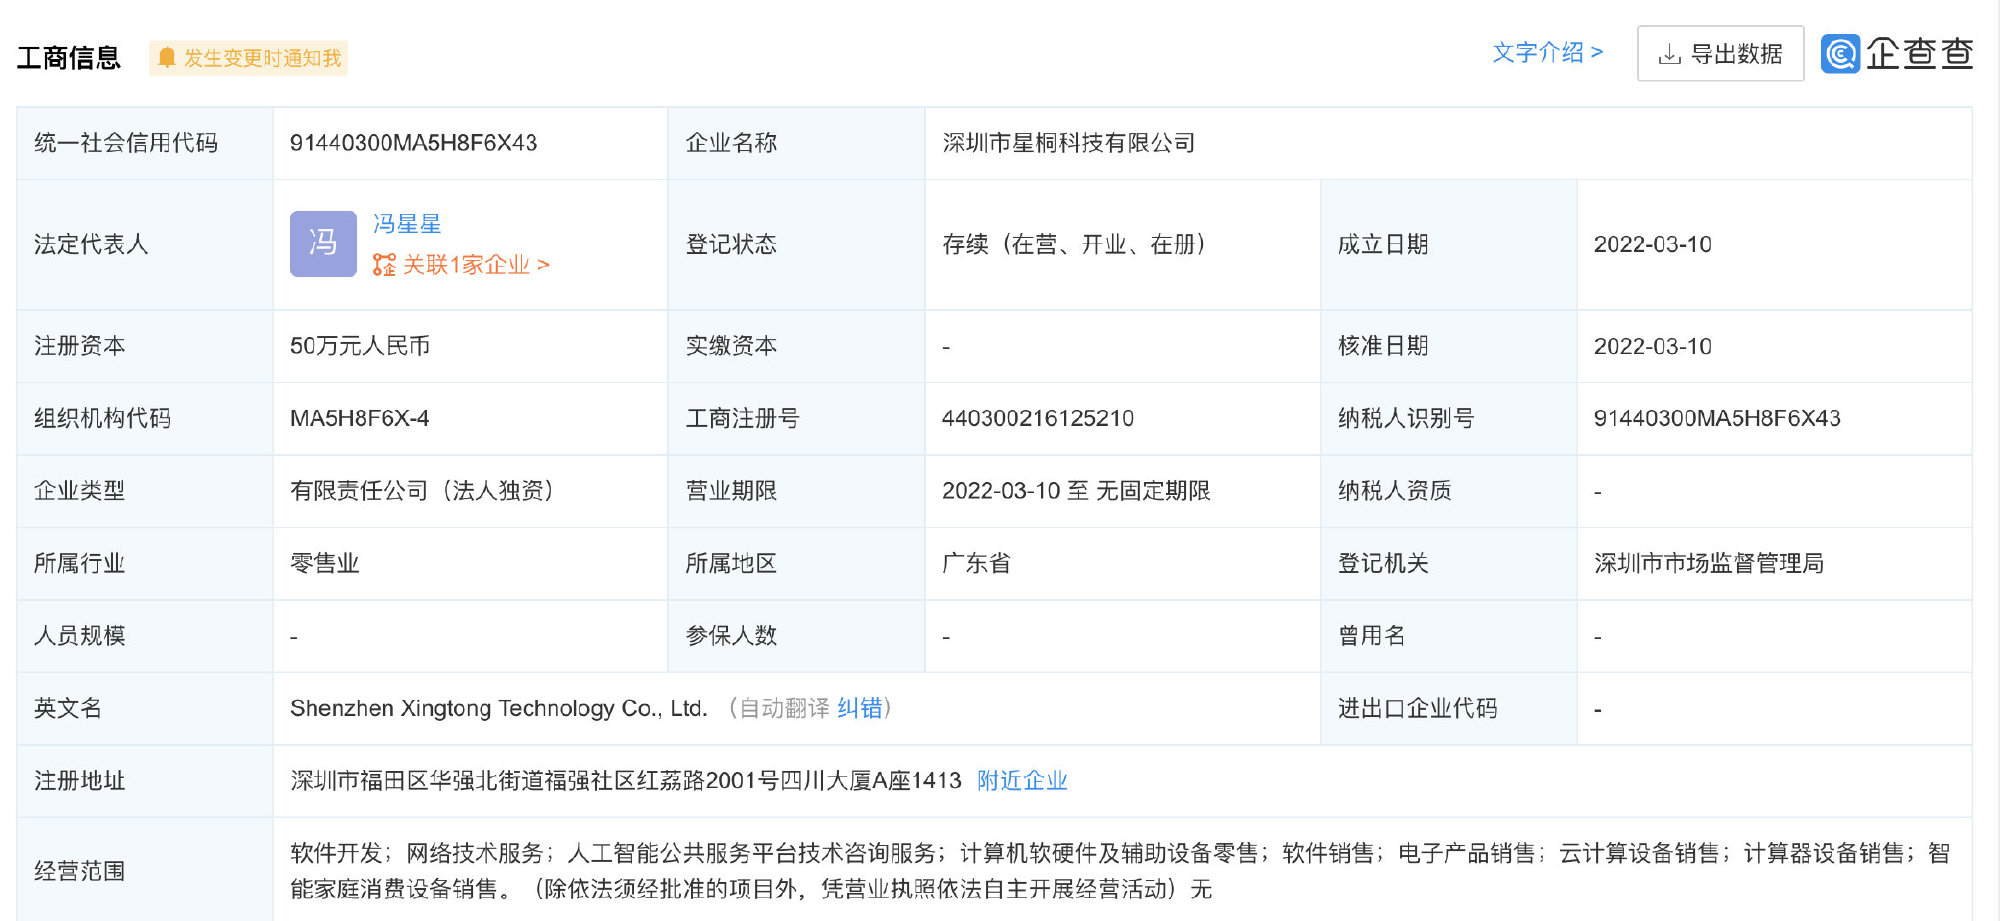2000x921 pixels.
Task: Click the registered address text
Action: pos(625,780)
